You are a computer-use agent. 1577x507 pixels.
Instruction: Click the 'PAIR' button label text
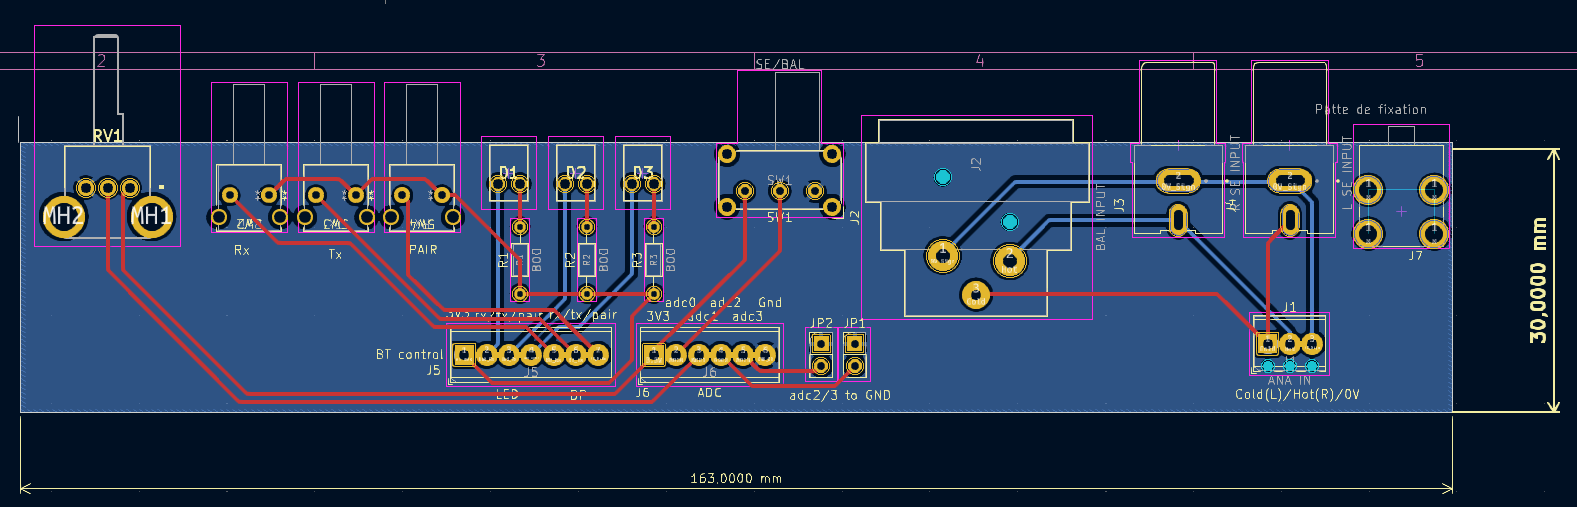pos(423,250)
